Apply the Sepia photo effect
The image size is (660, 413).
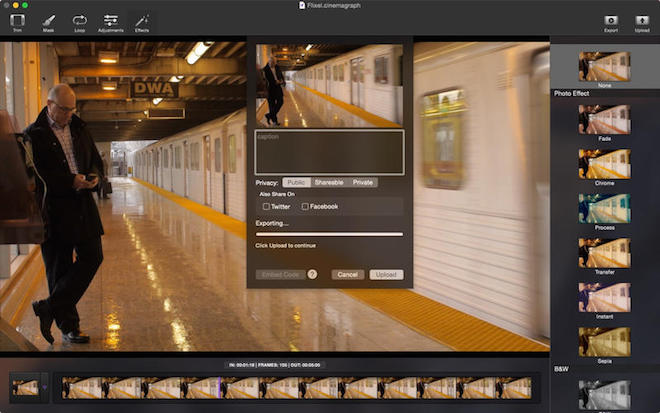click(604, 342)
